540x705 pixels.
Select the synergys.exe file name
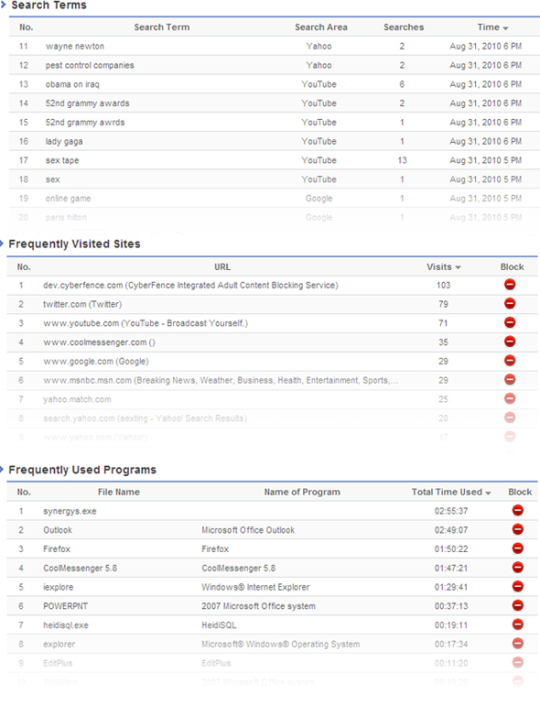[70, 511]
